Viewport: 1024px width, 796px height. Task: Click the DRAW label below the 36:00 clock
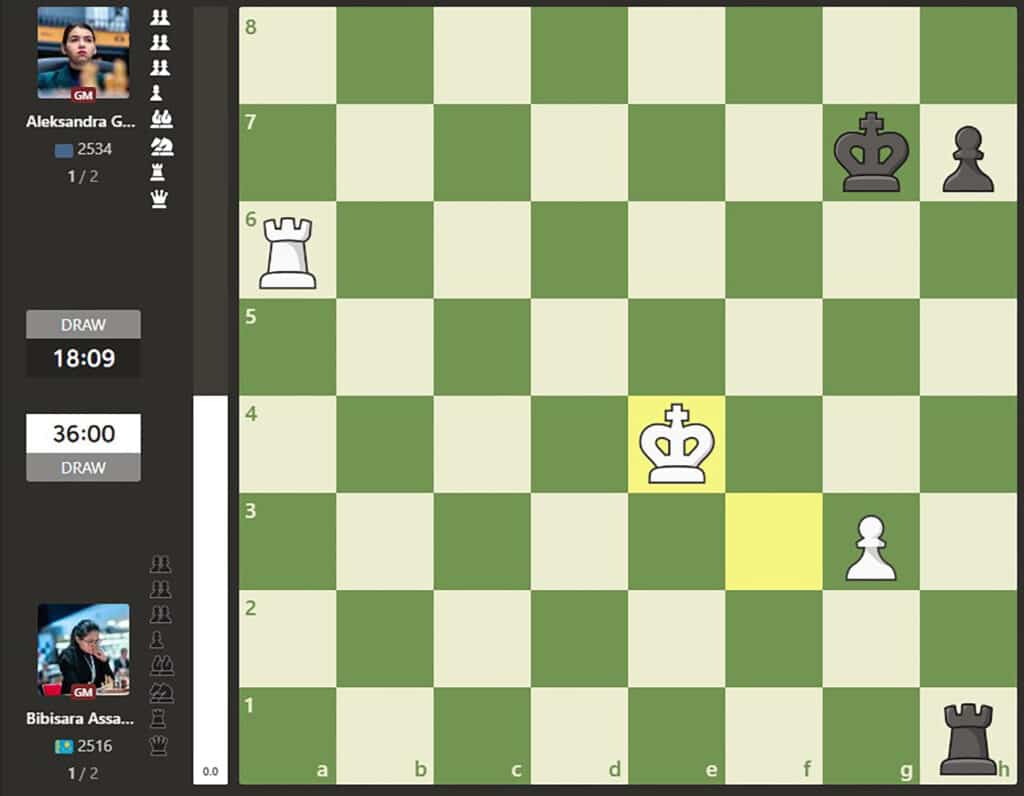click(x=83, y=468)
